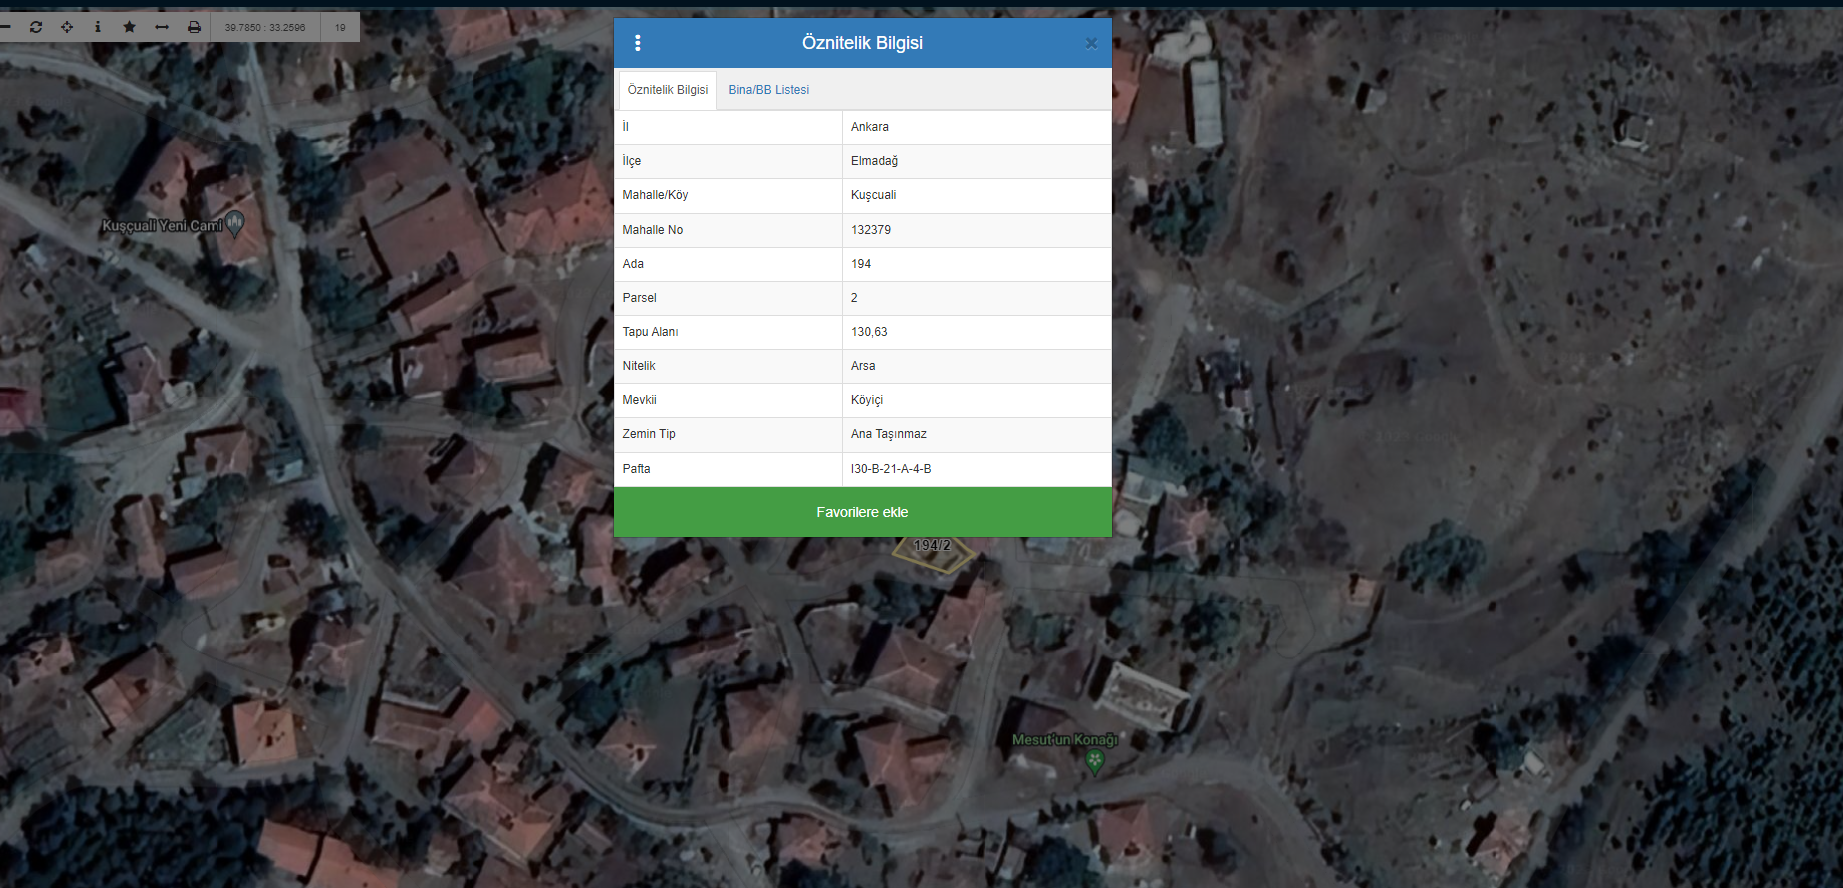Viewport: 1843px width, 888px height.
Task: Select the Elmadağ value cell
Action: [x=976, y=161]
